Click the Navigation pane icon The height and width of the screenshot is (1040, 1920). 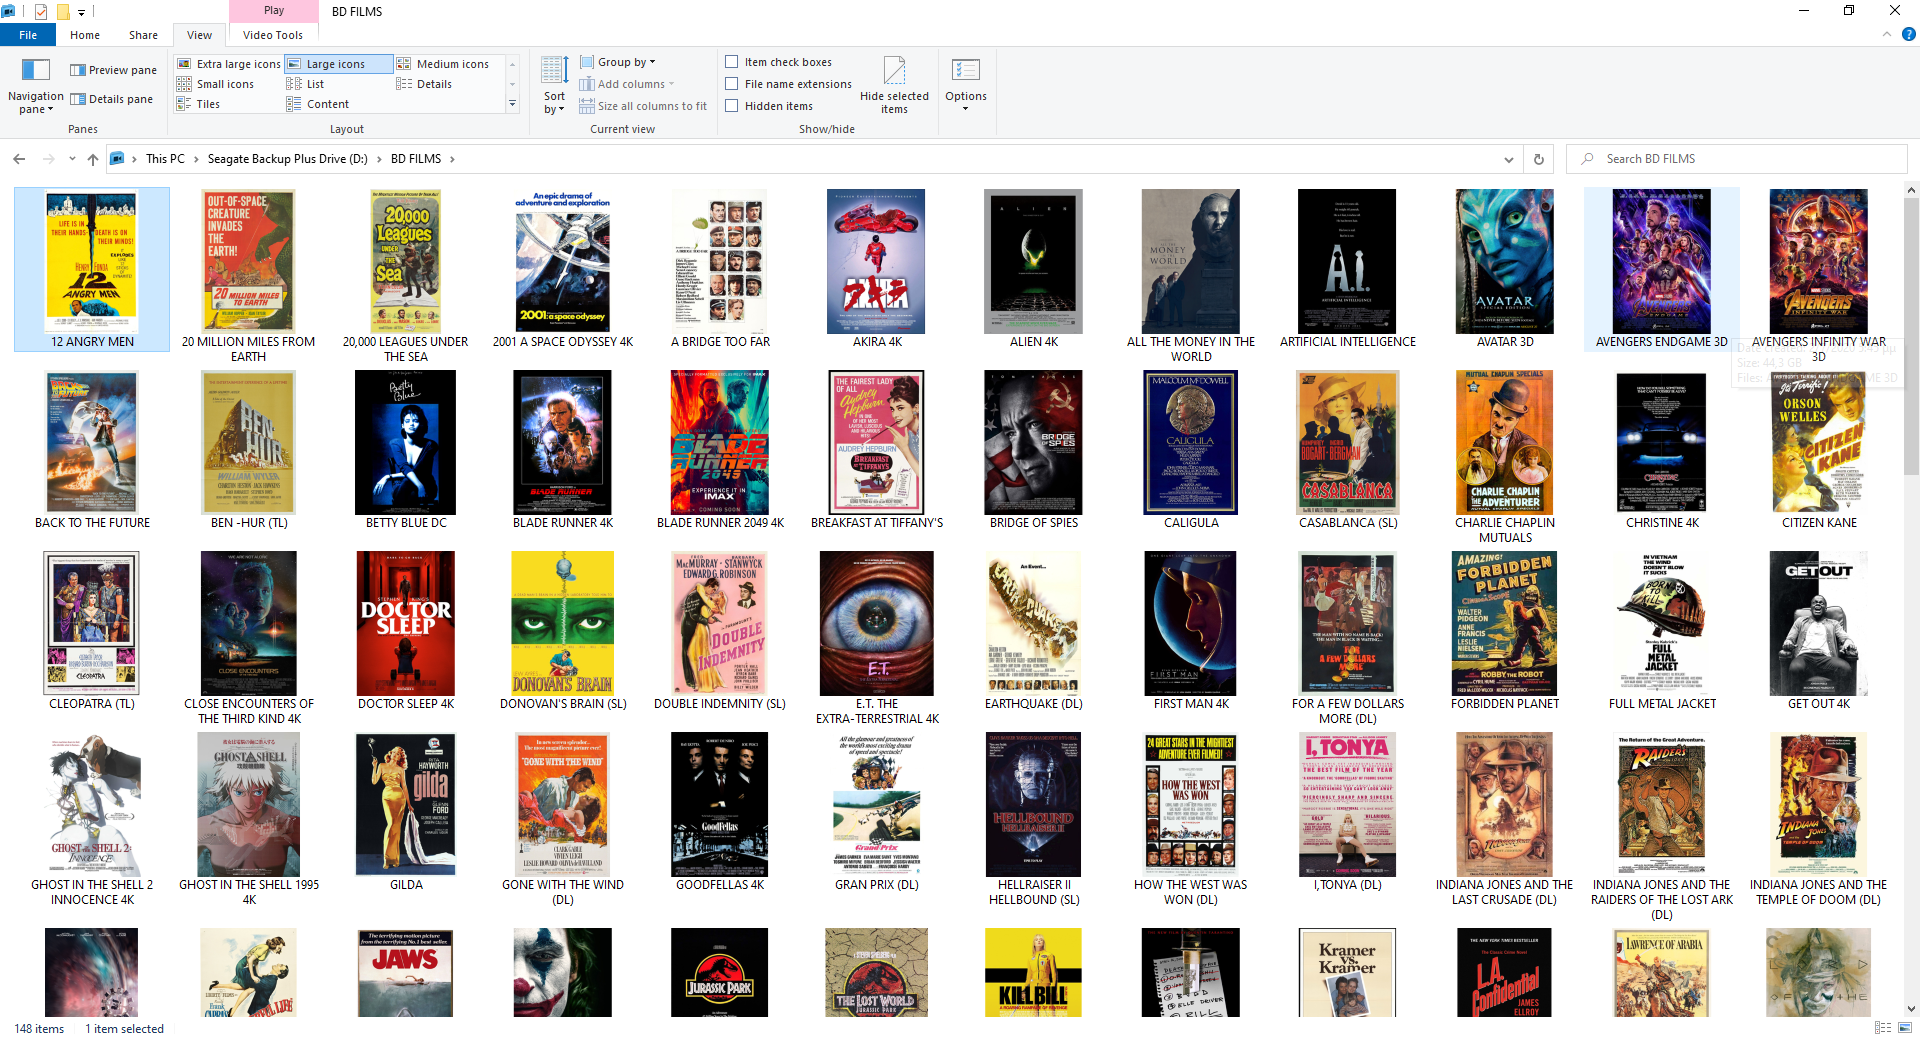coord(36,71)
